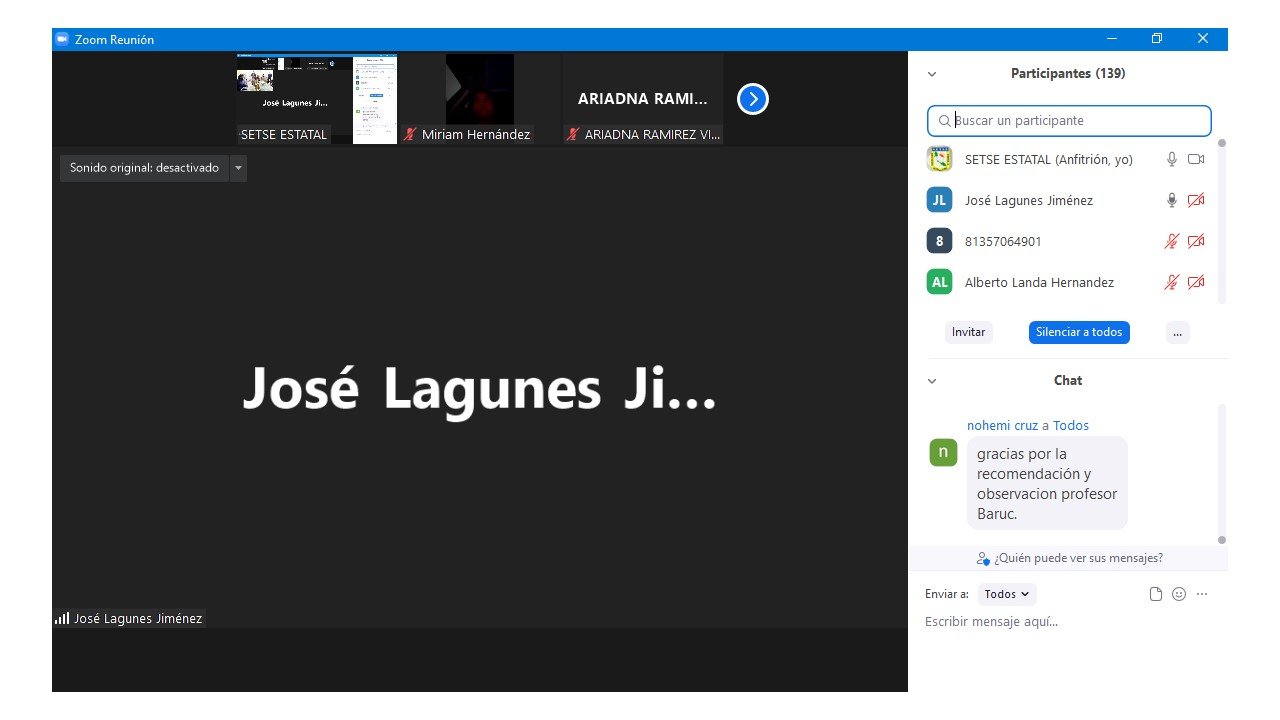Screen dimensions: 1280x720
Task: Click the Zoom logo in title bar
Action: click(62, 39)
